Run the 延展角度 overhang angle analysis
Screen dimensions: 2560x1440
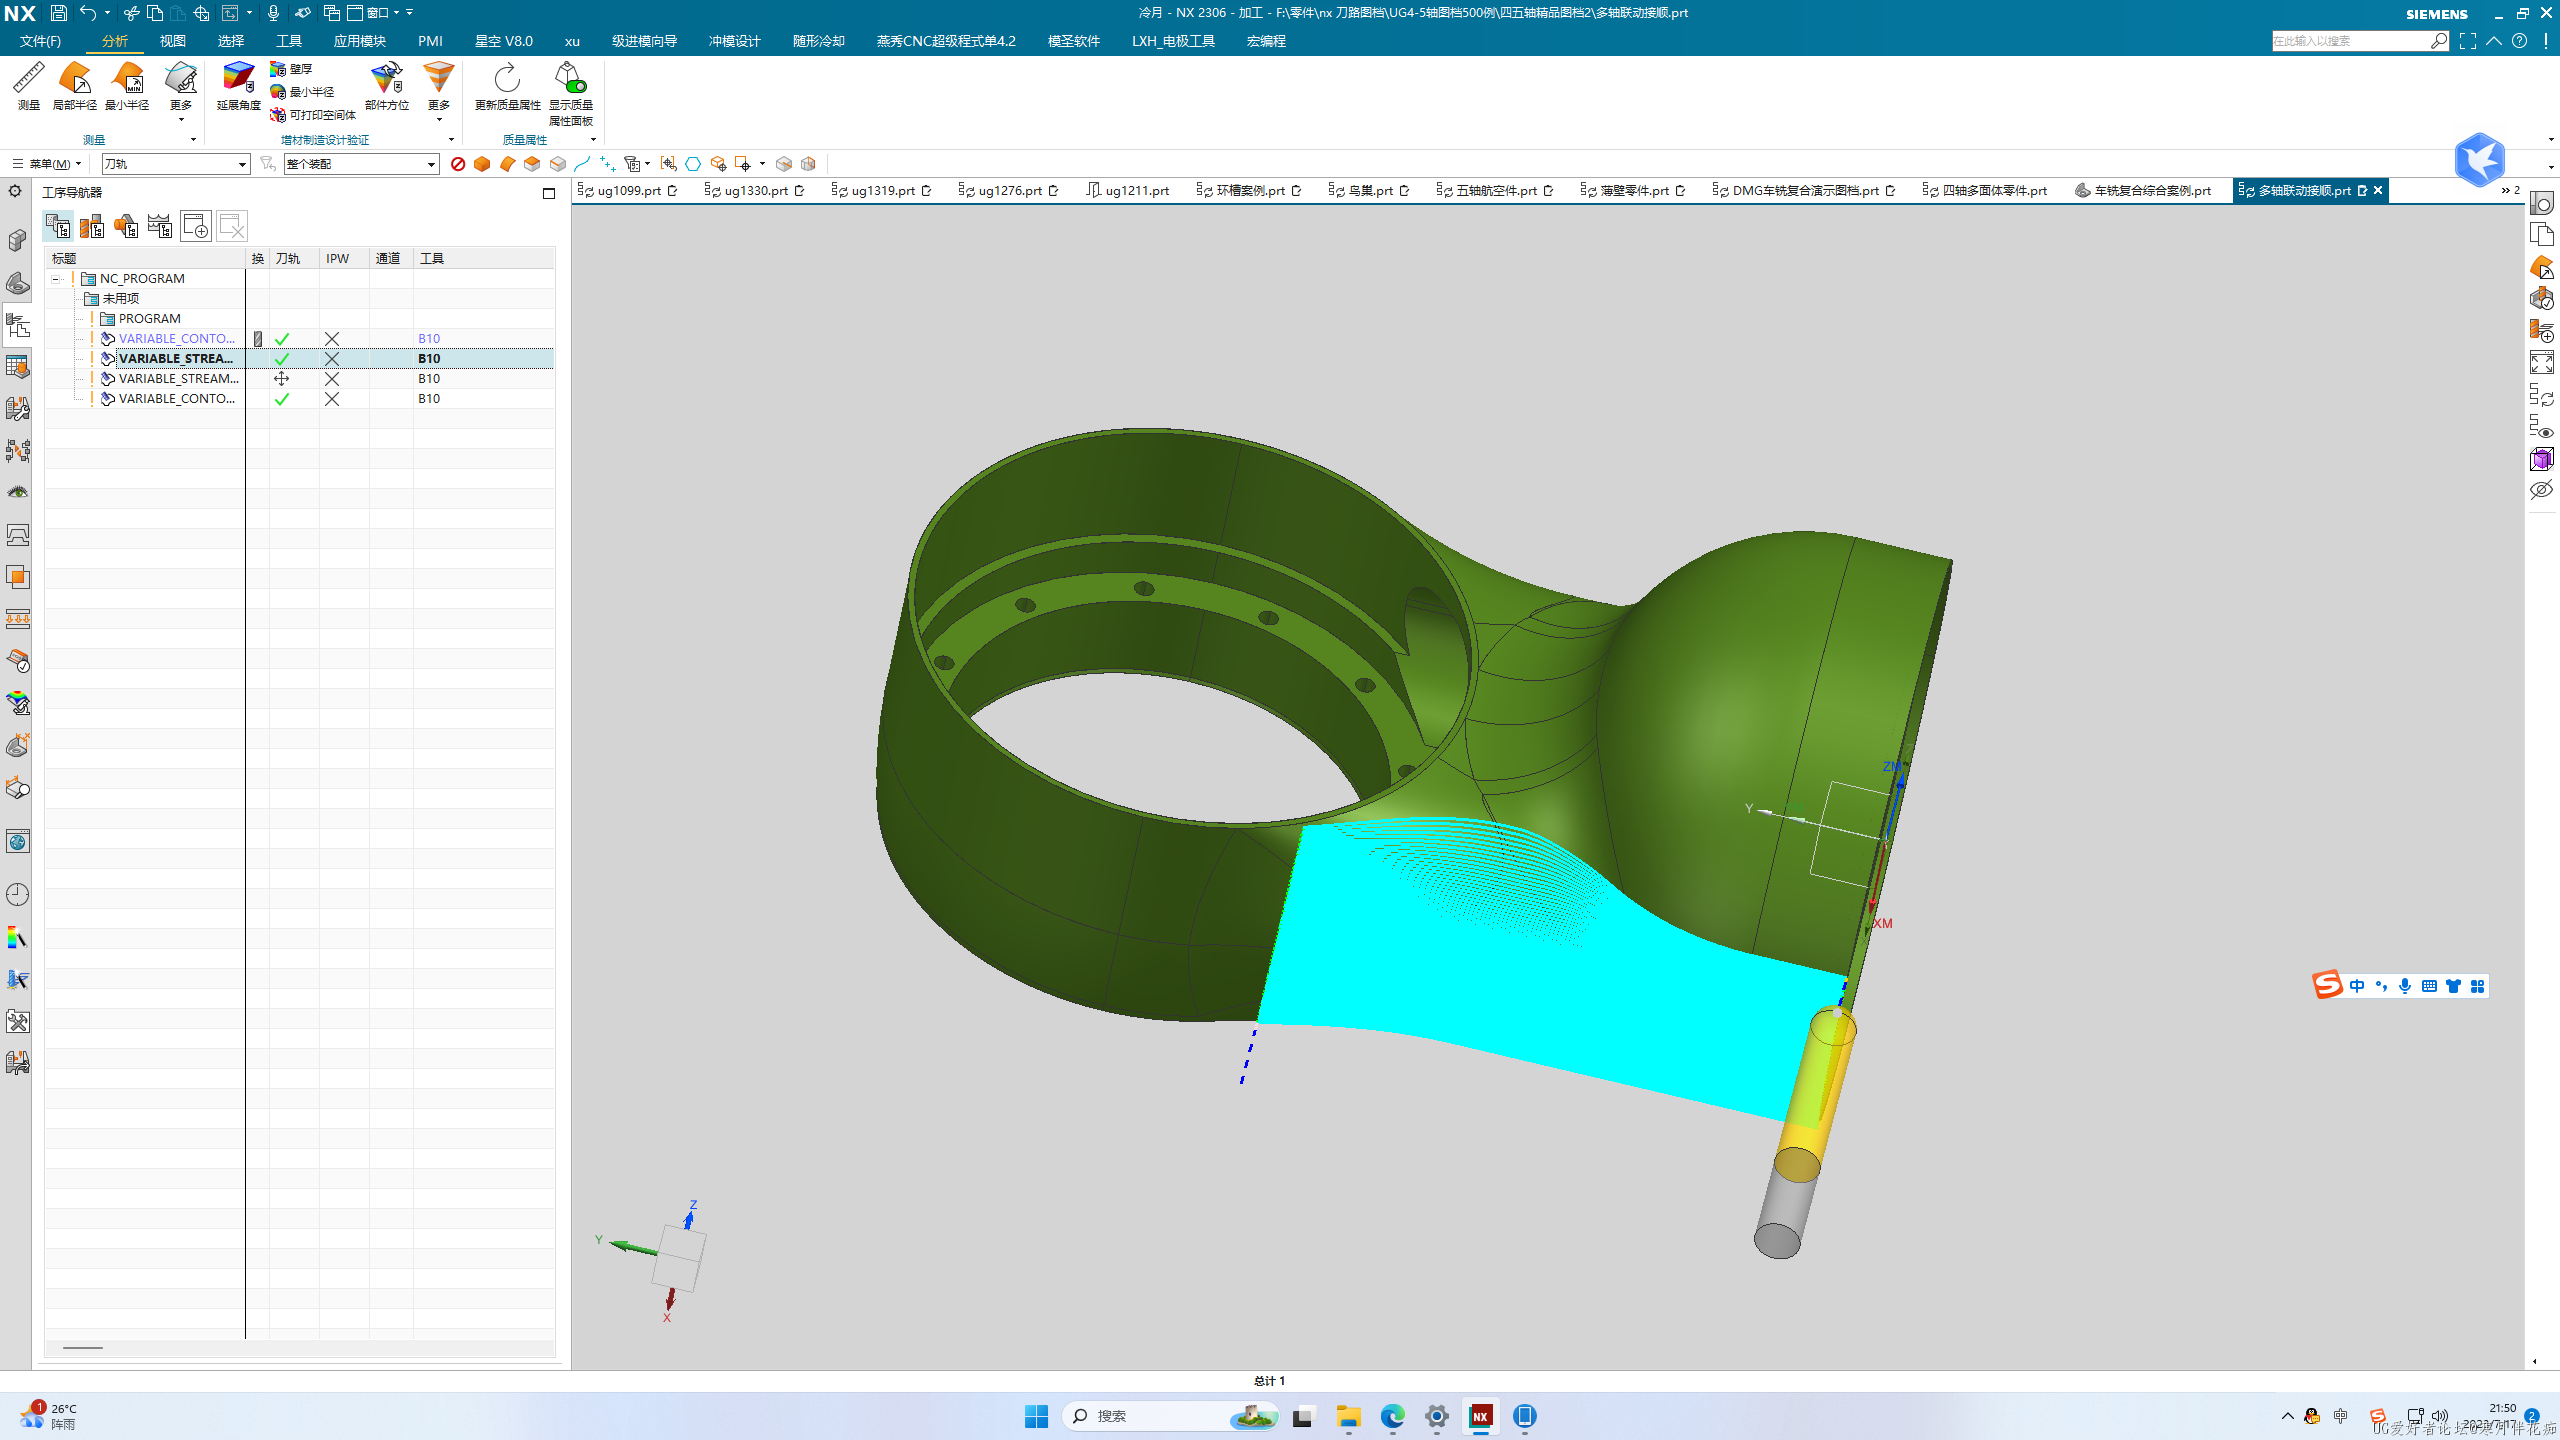click(238, 86)
